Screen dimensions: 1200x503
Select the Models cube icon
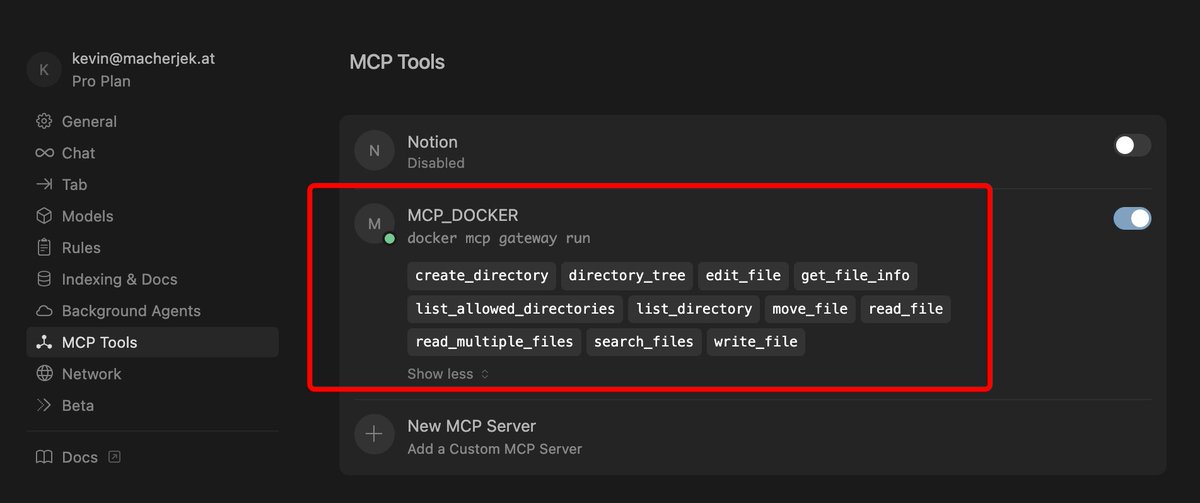point(44,216)
